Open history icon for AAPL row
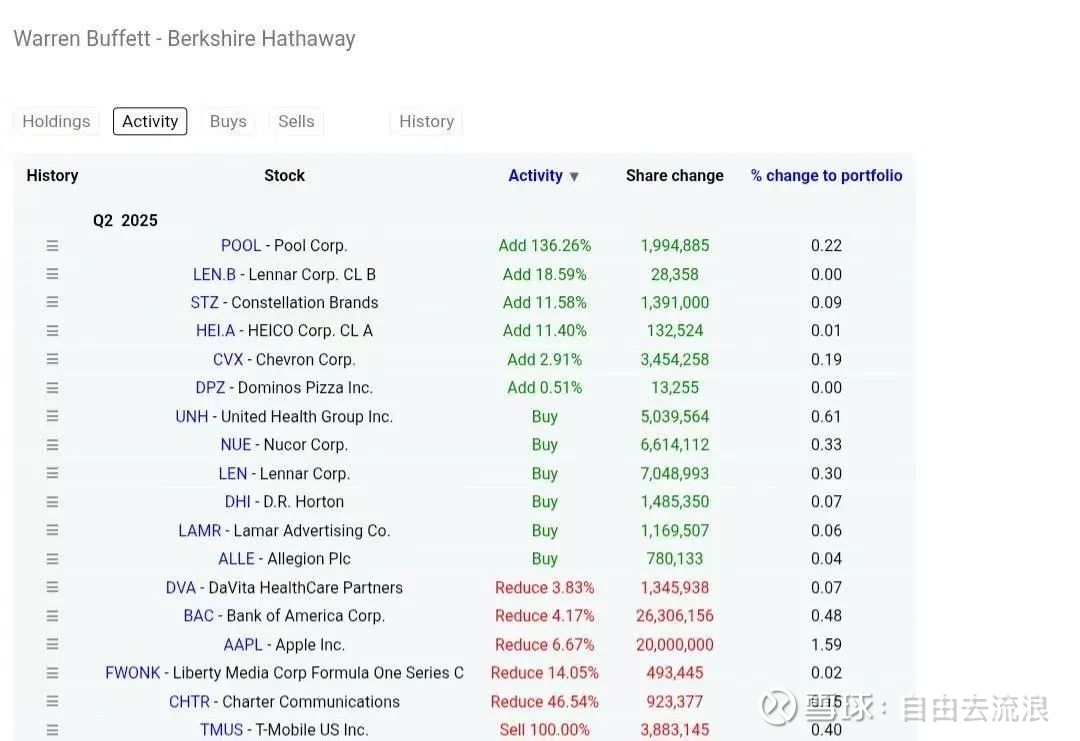Screen dimensions: 1080x741 point(52,645)
